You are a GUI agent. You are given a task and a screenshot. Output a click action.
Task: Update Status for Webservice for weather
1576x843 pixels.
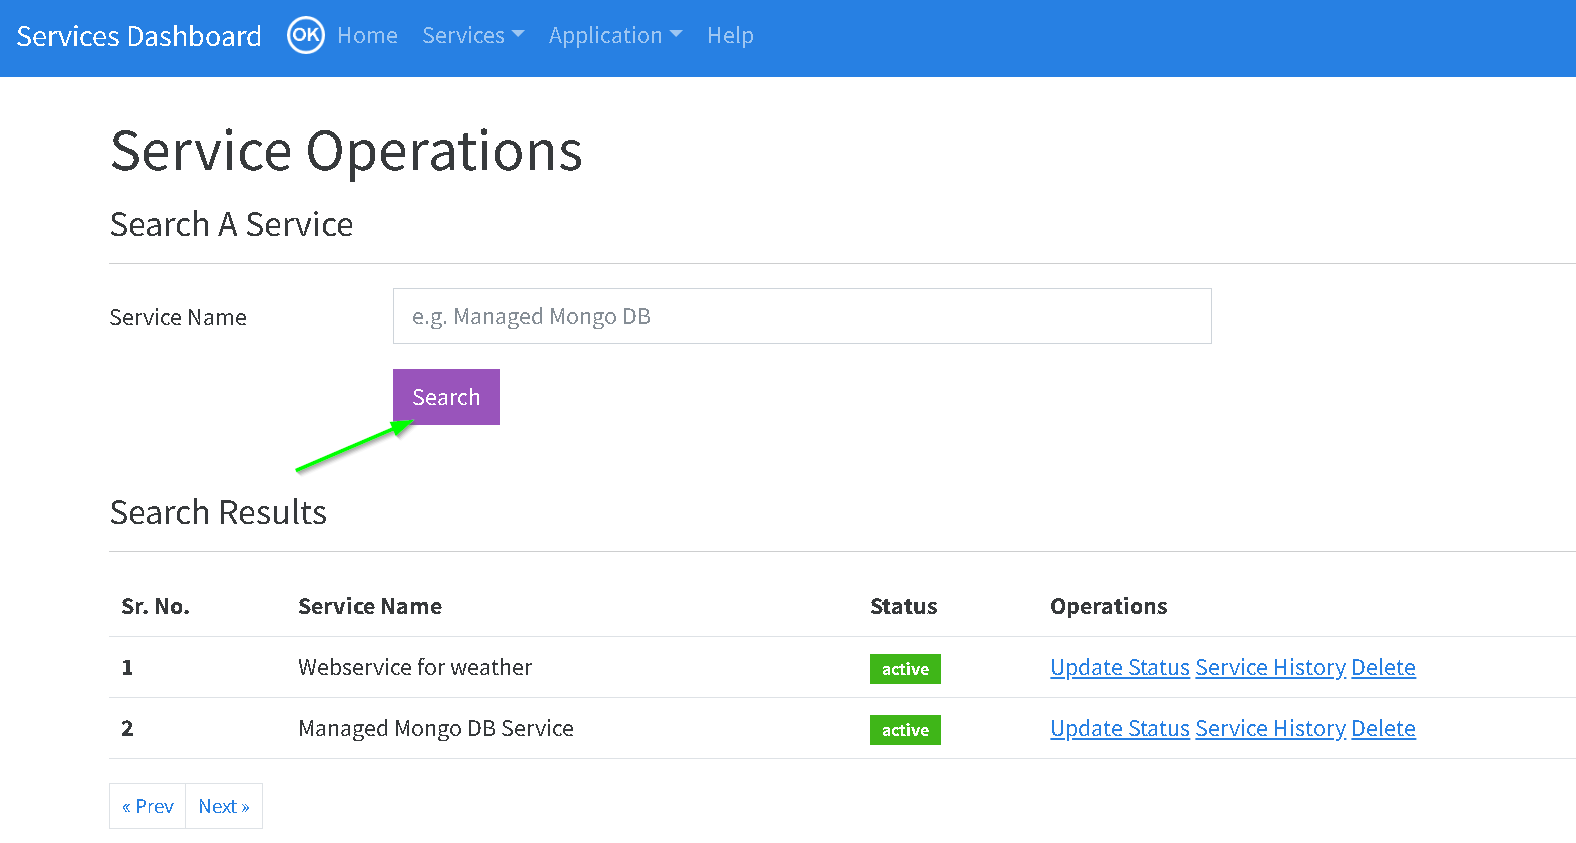coord(1120,667)
